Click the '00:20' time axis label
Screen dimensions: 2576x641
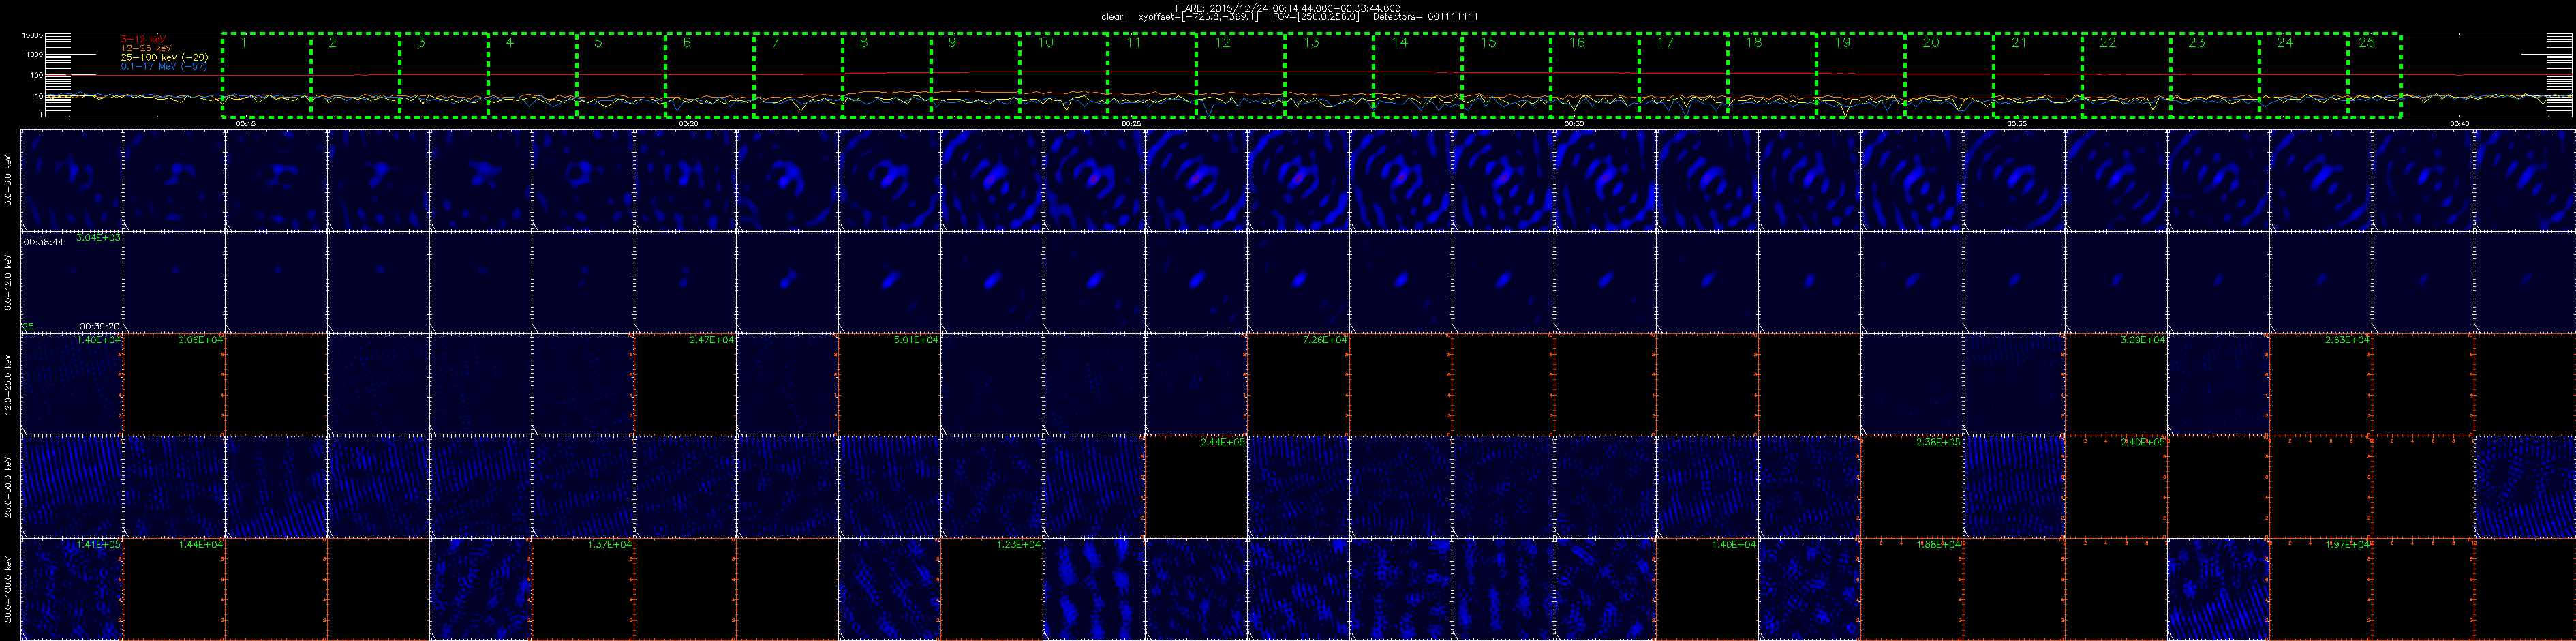click(x=688, y=123)
